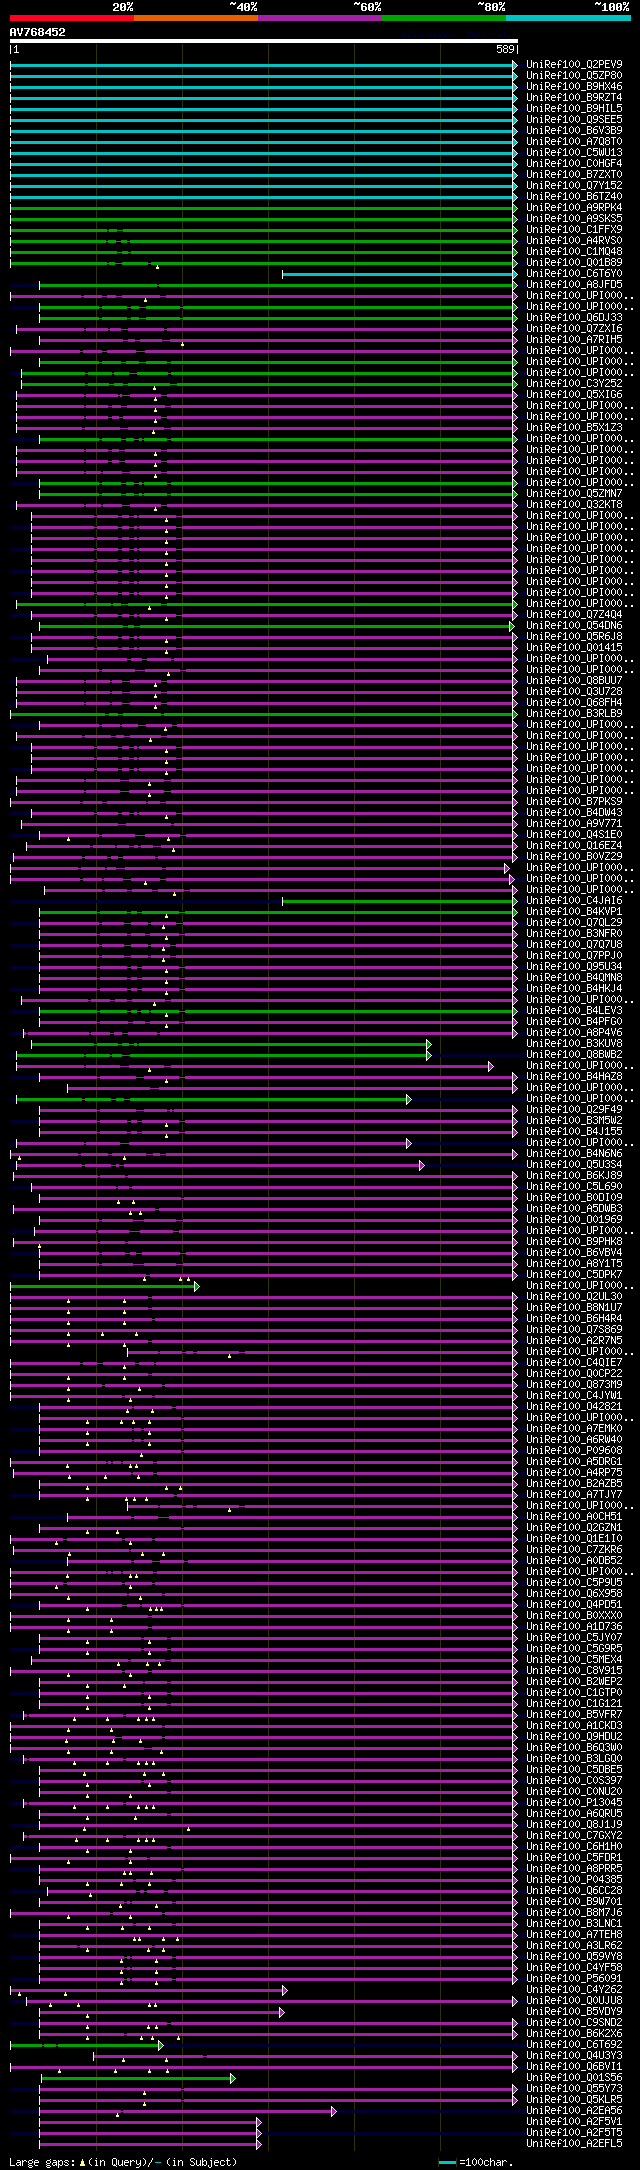This screenshot has height=2170, width=640.
Task: Select the UniRef100_C3Y252 label
Action: pos(574,383)
